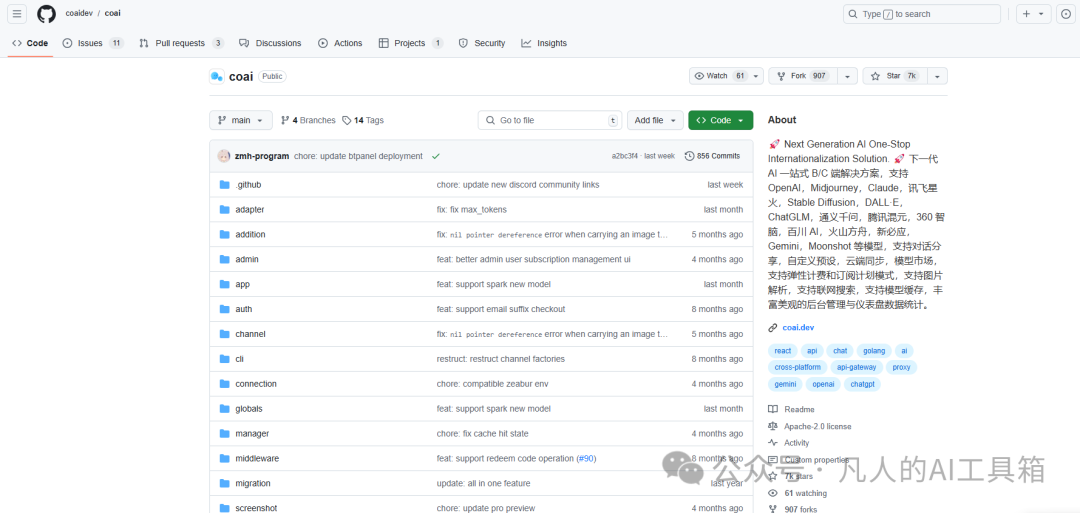Open zmh-program author link
The image size is (1080, 513).
tap(262, 156)
